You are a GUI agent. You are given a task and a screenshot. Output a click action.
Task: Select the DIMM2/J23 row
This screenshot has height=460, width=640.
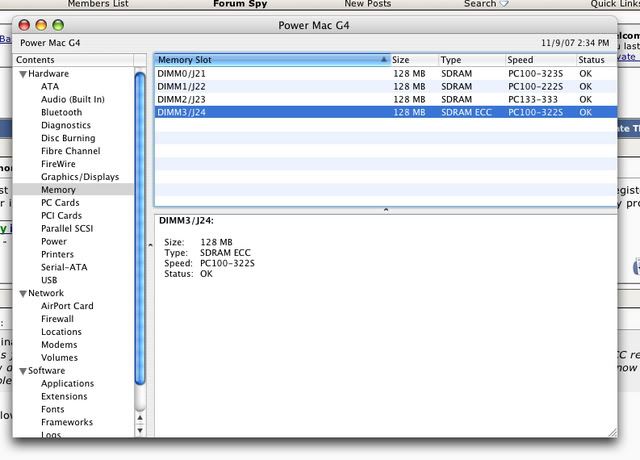coord(386,100)
